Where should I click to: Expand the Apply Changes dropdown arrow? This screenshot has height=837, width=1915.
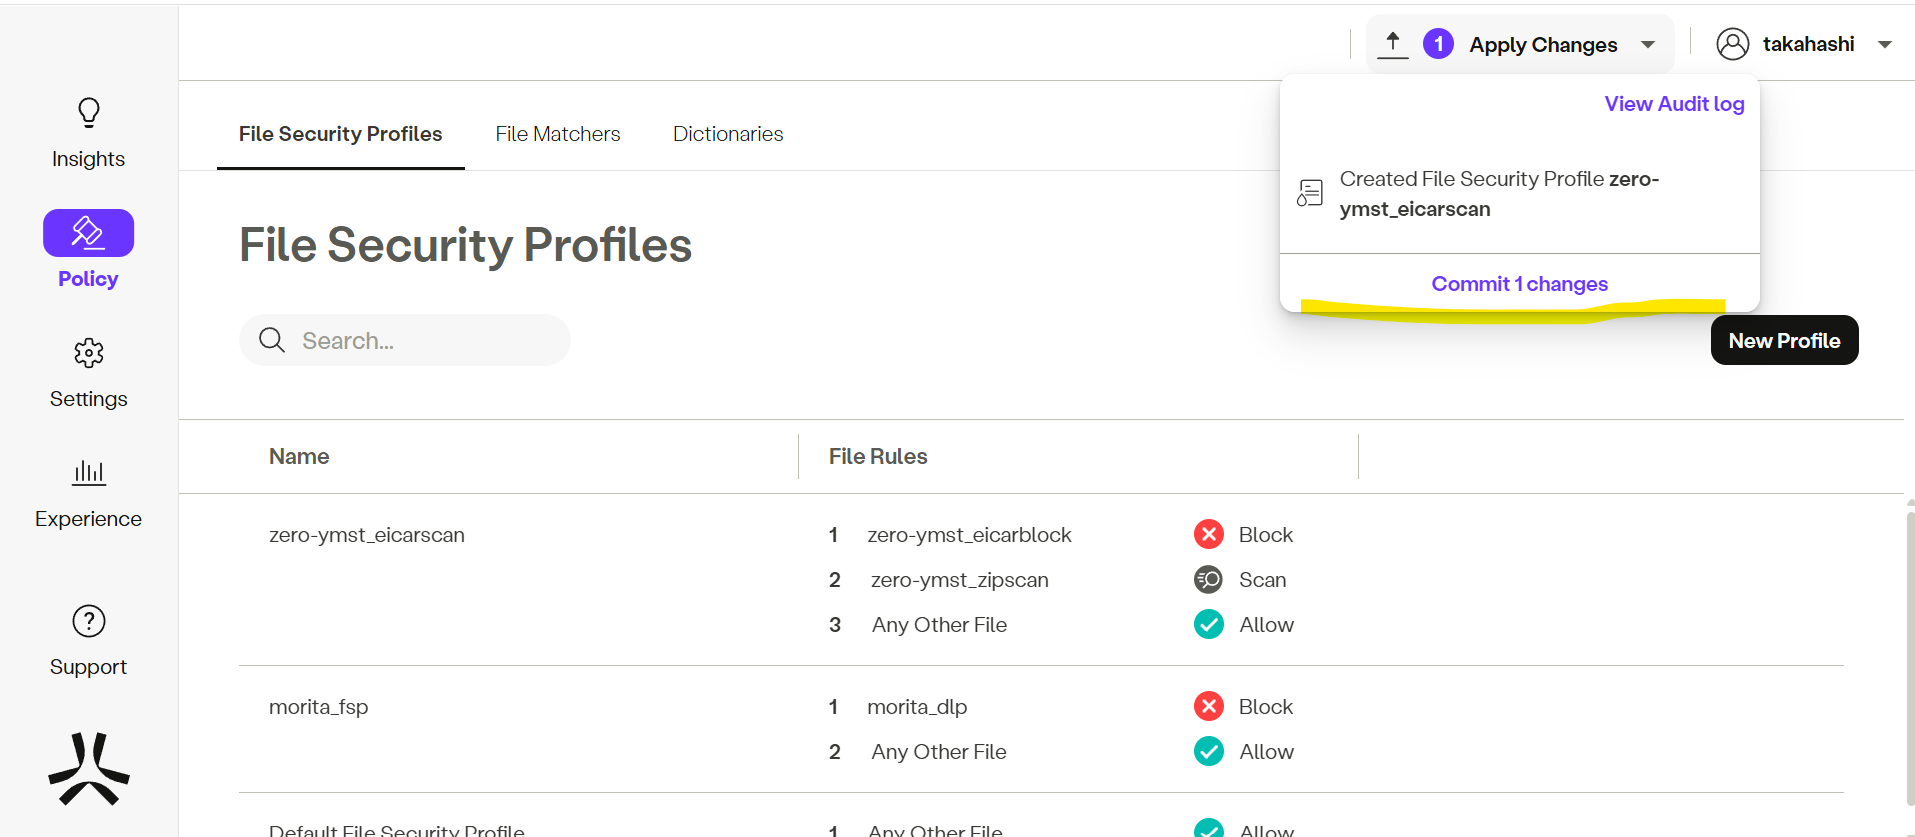[1648, 45]
